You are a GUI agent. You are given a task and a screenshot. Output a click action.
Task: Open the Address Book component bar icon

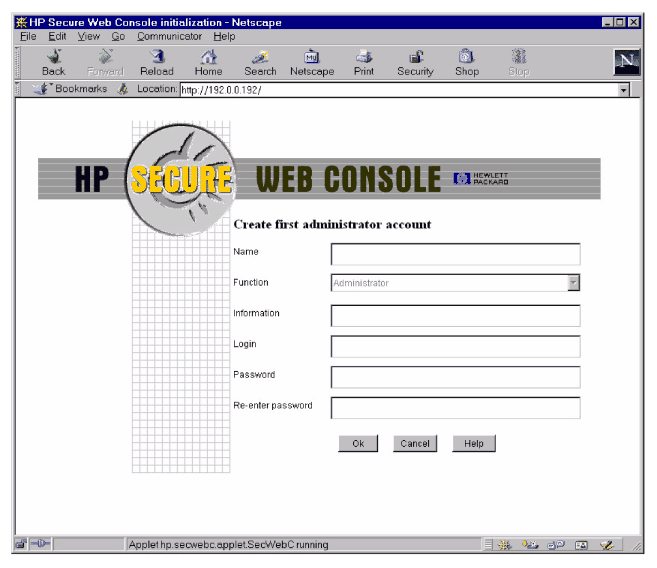coord(581,545)
